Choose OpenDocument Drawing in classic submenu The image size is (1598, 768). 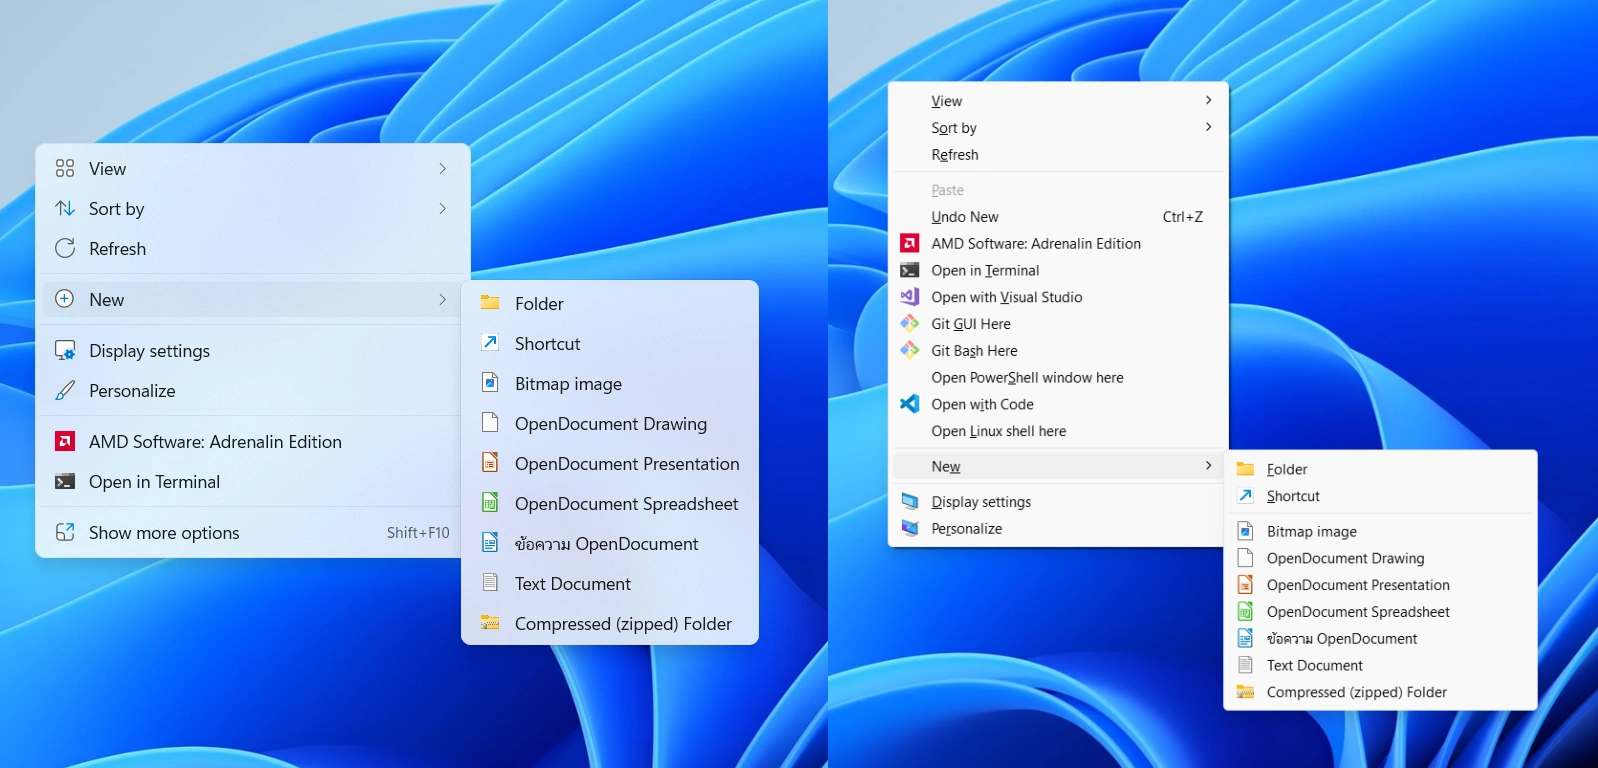click(1380, 558)
